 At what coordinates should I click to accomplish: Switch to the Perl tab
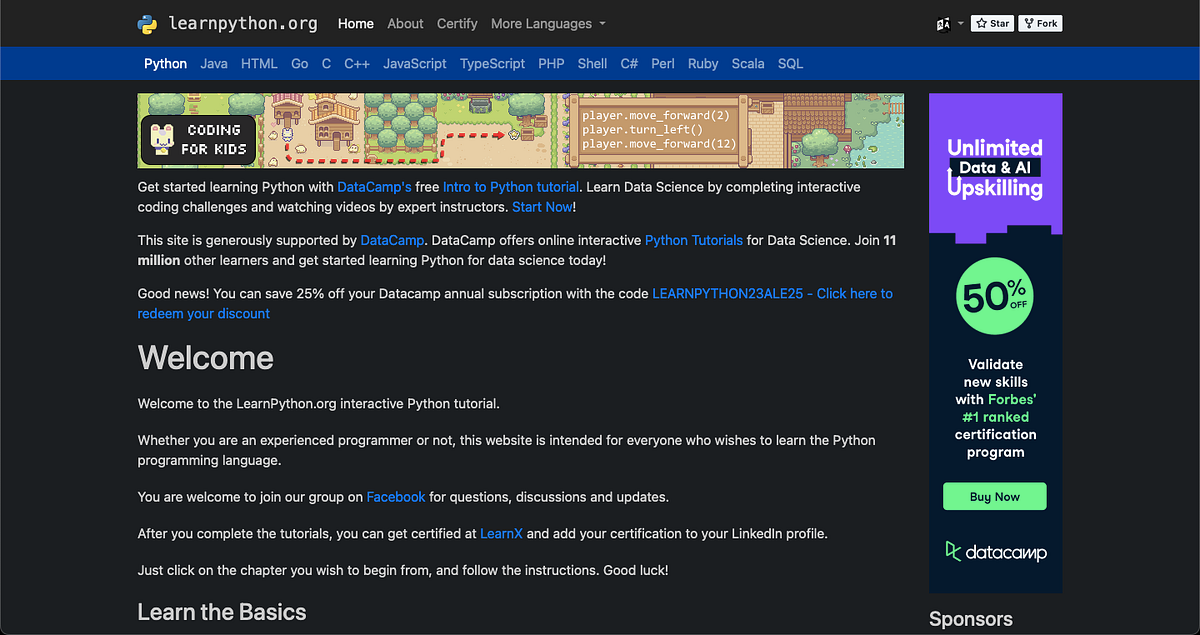click(663, 63)
